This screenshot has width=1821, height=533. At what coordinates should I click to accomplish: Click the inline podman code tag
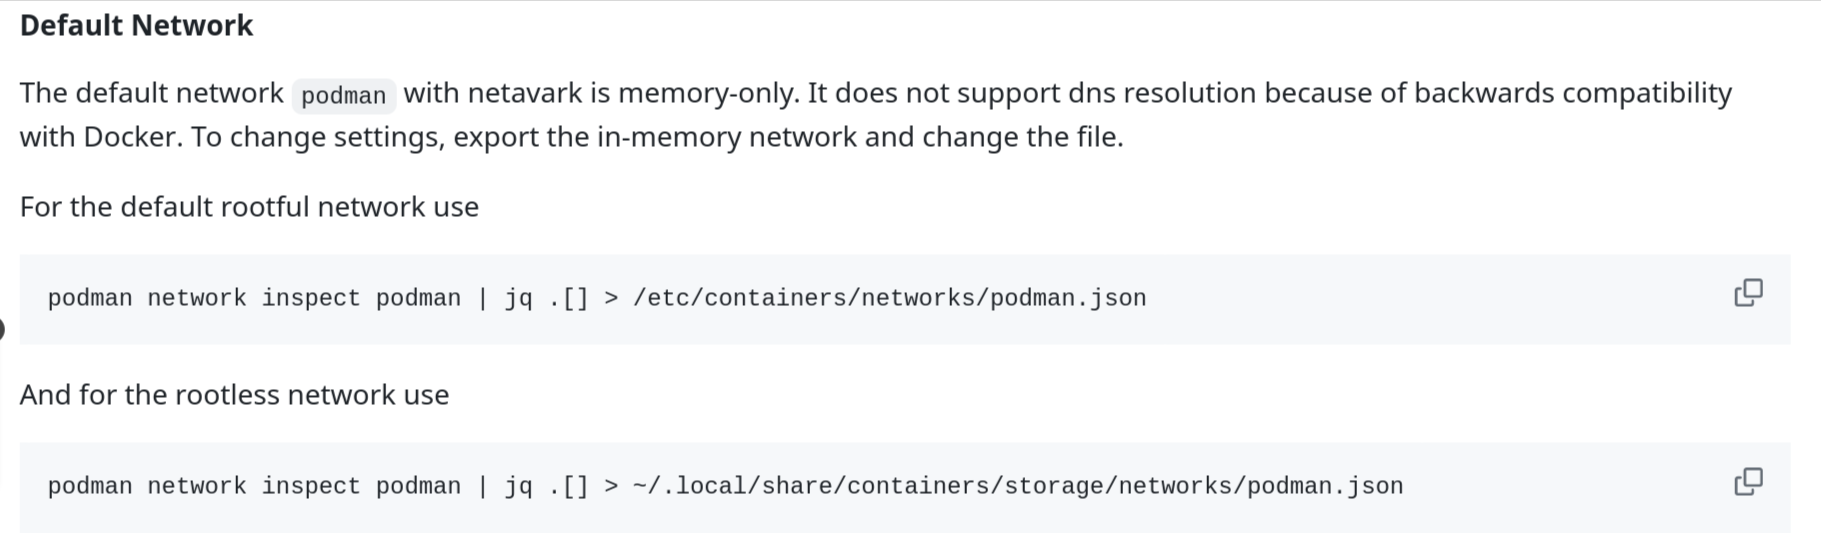coord(343,96)
